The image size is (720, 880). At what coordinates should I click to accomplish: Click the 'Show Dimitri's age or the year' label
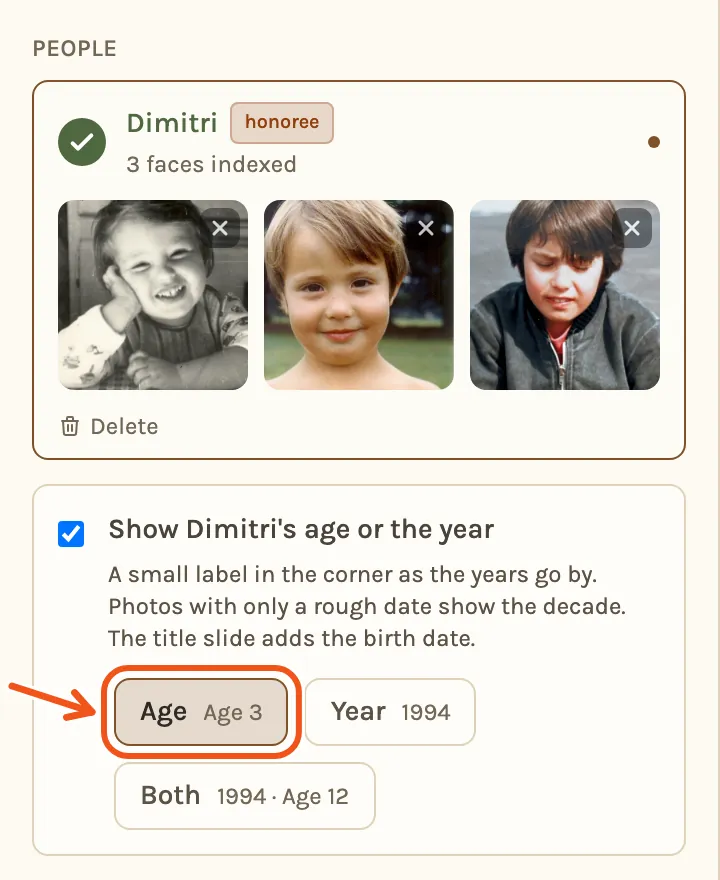click(301, 529)
